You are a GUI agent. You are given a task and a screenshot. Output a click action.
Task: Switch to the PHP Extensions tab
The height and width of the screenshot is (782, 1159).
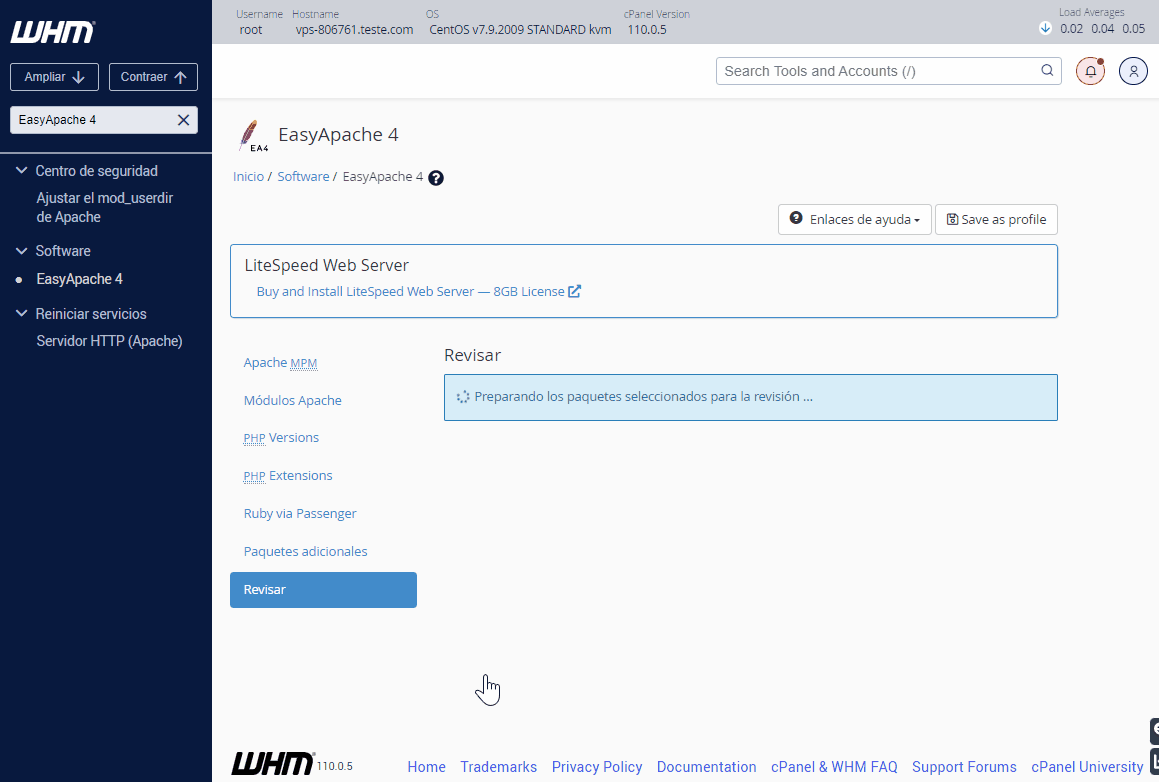(x=288, y=476)
